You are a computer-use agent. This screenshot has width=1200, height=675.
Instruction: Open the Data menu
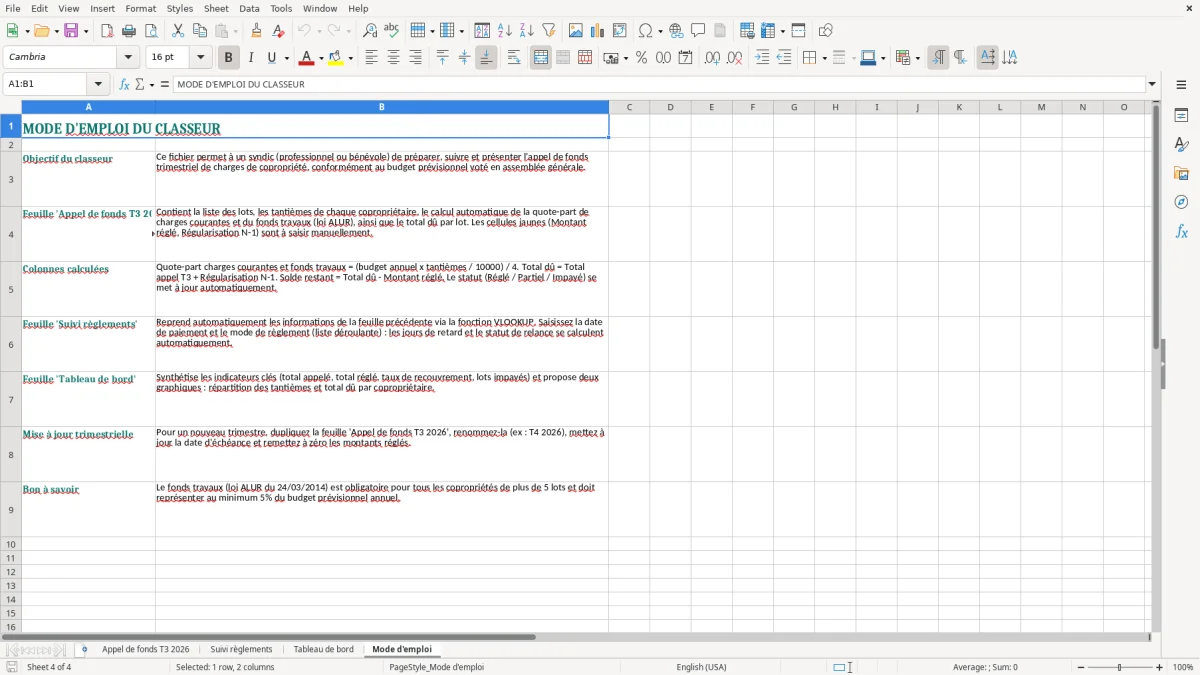click(x=249, y=8)
